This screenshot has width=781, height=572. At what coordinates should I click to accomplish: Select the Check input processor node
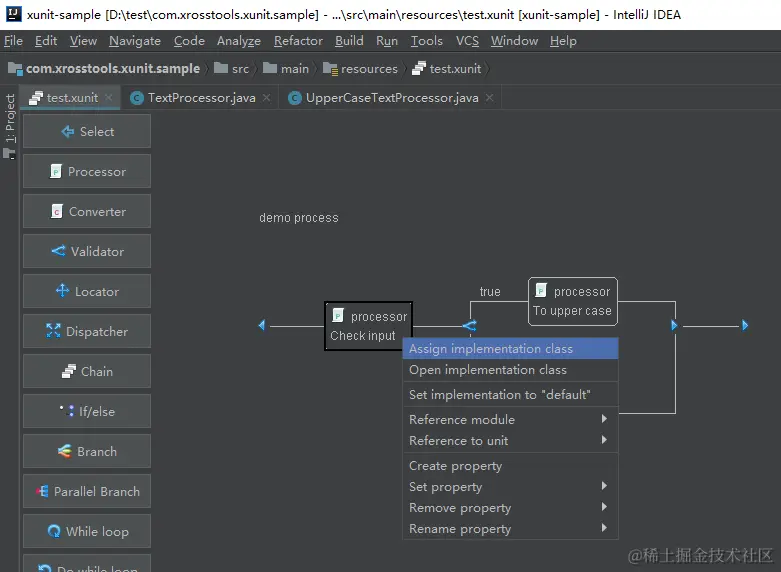click(369, 326)
